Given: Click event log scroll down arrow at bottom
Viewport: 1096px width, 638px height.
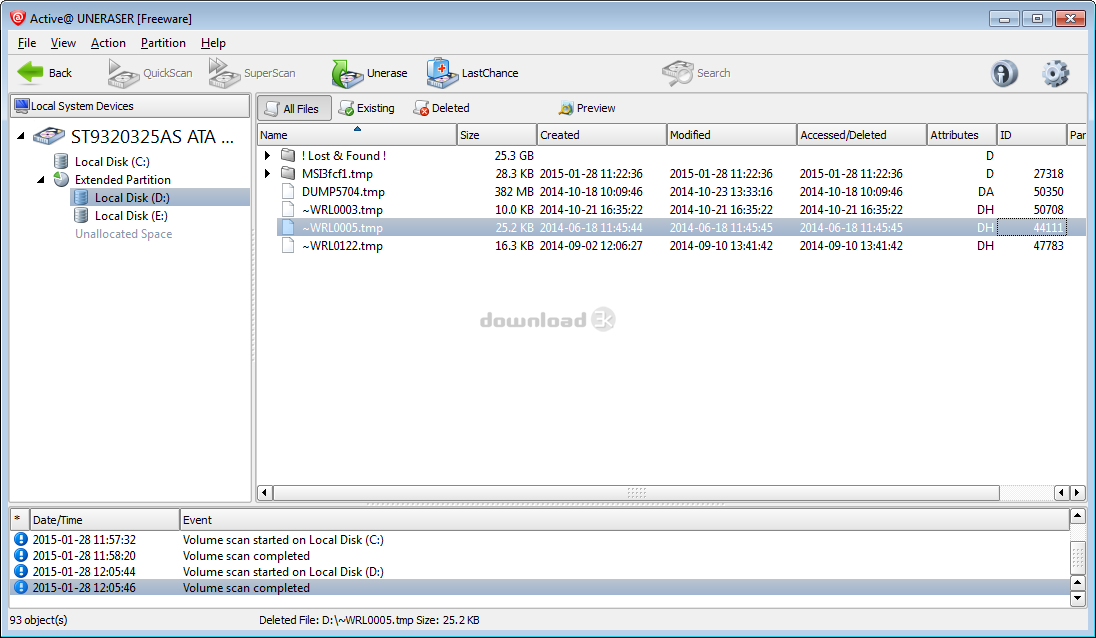Looking at the screenshot, I should [1078, 599].
